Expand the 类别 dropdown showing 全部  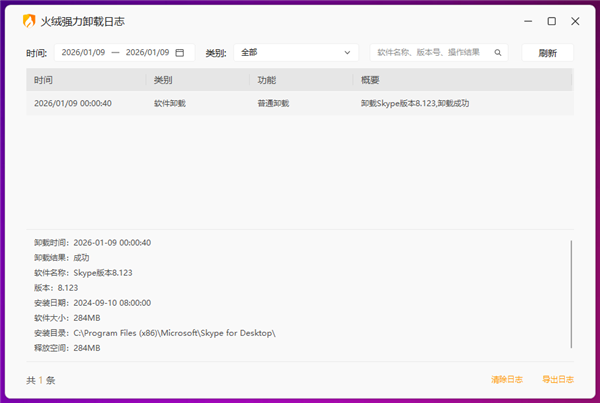295,53
